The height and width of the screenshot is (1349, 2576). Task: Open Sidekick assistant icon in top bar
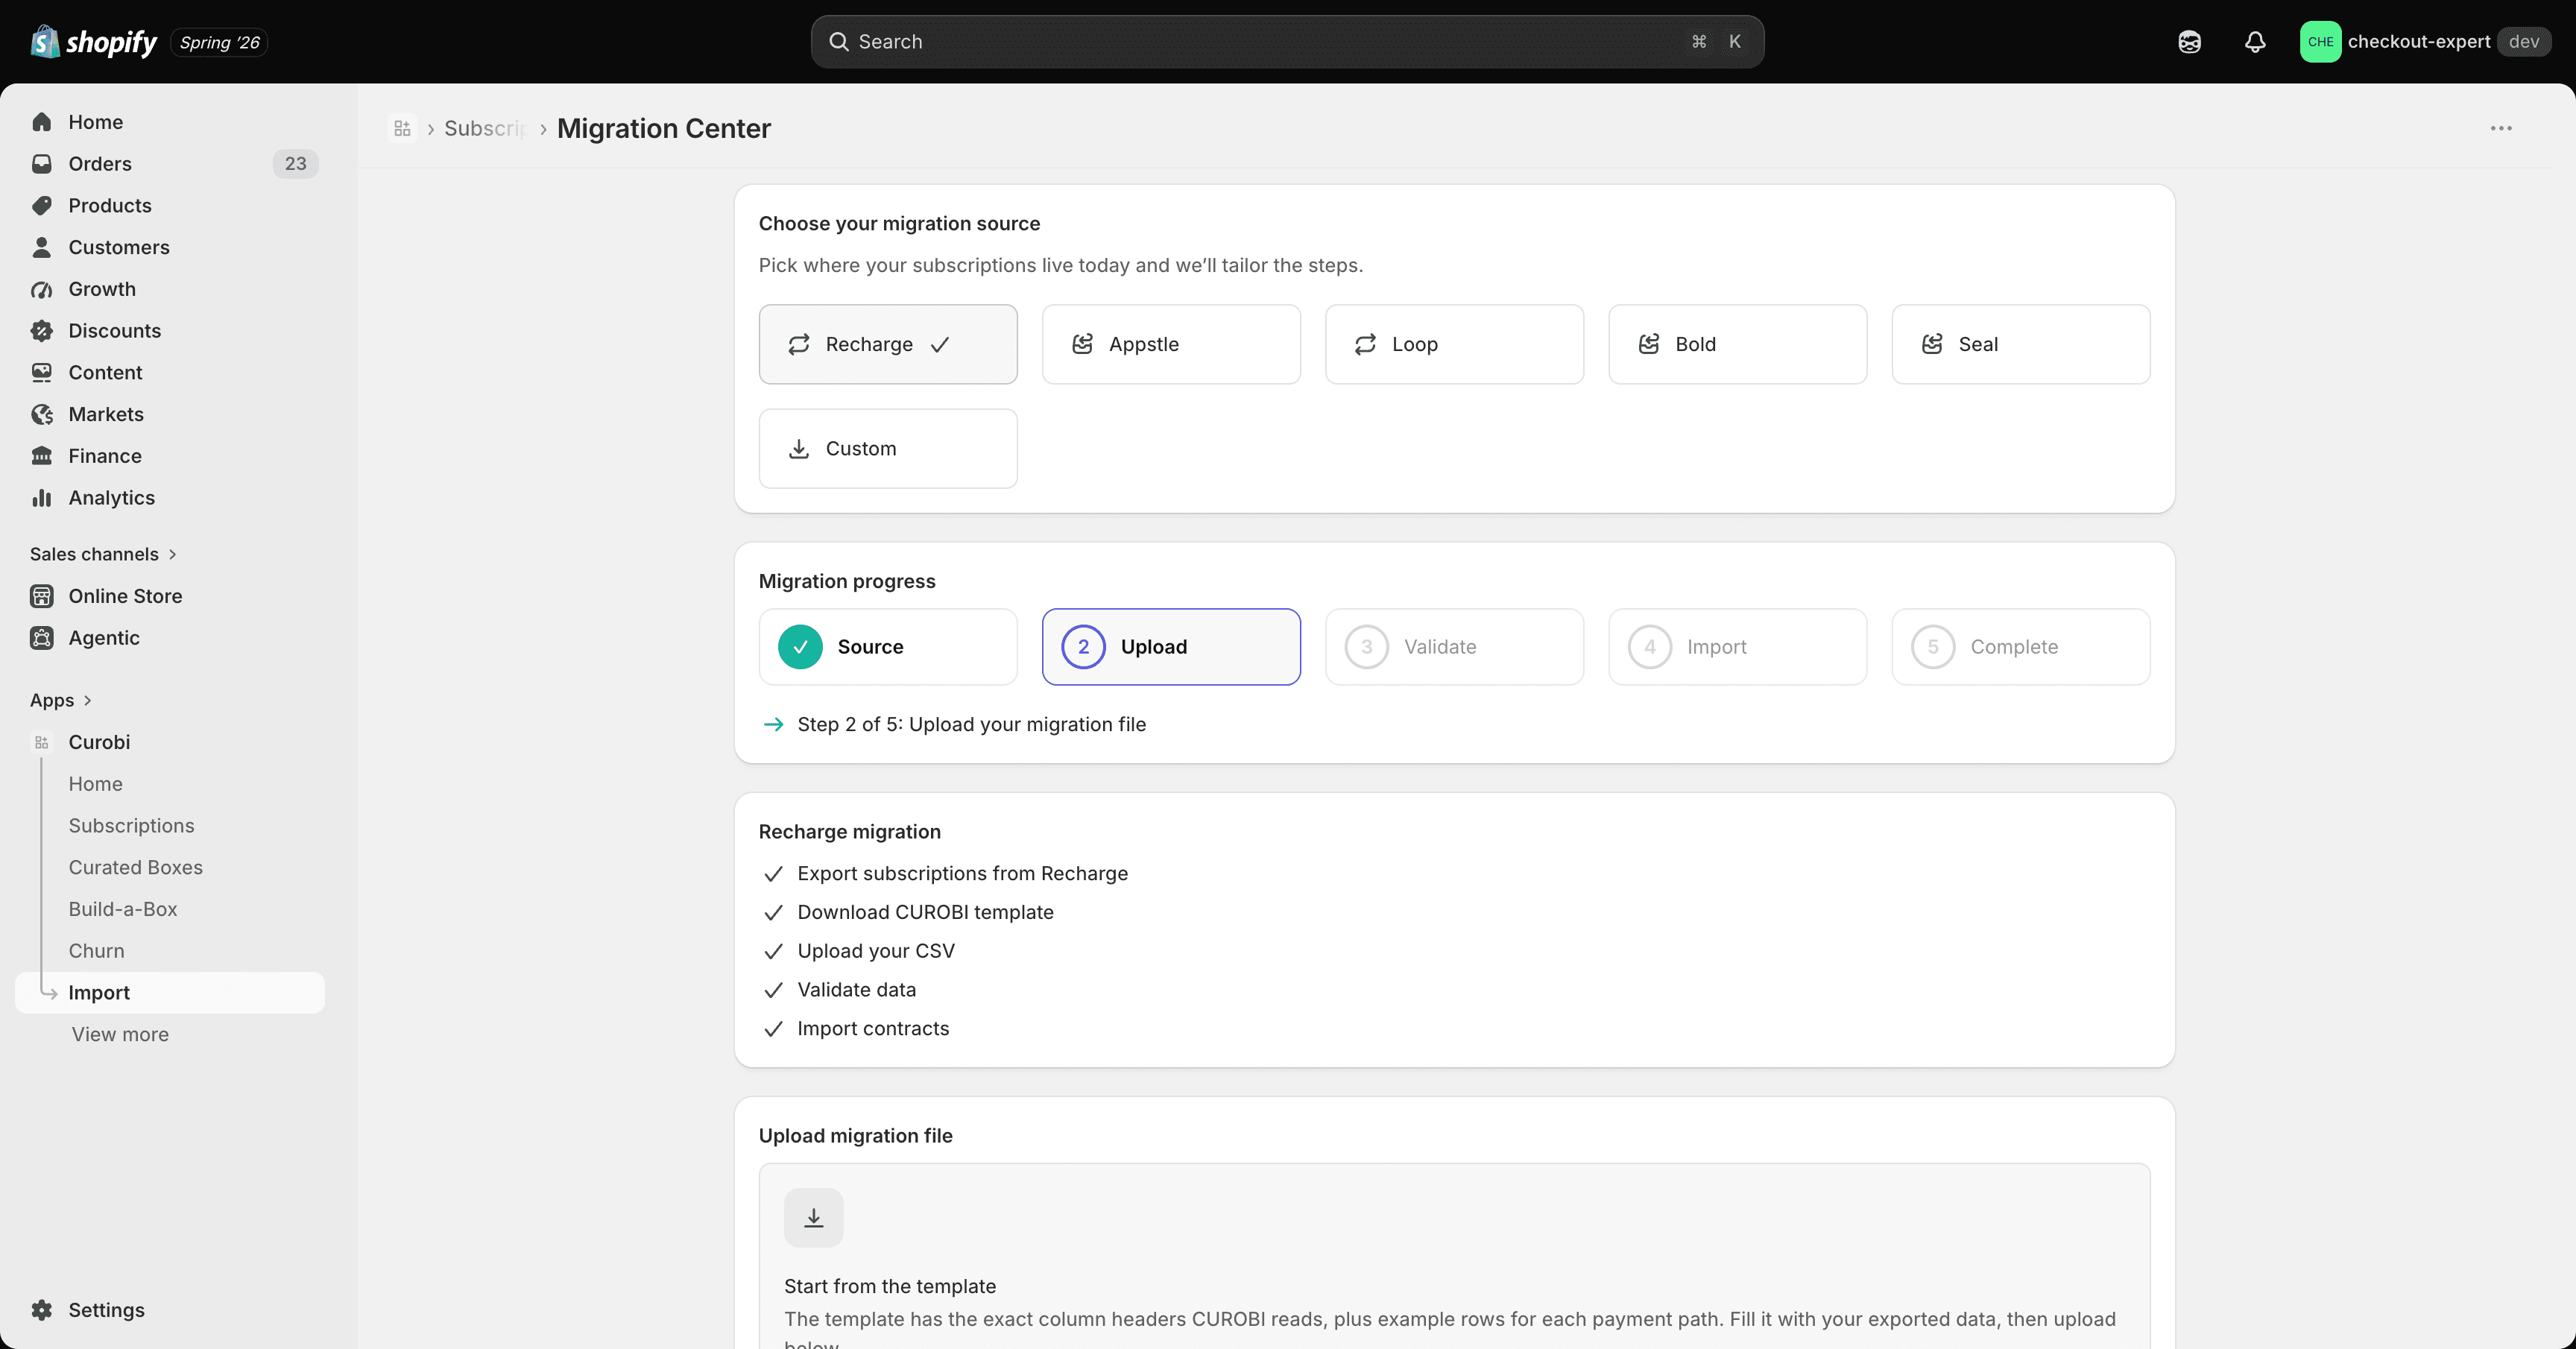2189,42
